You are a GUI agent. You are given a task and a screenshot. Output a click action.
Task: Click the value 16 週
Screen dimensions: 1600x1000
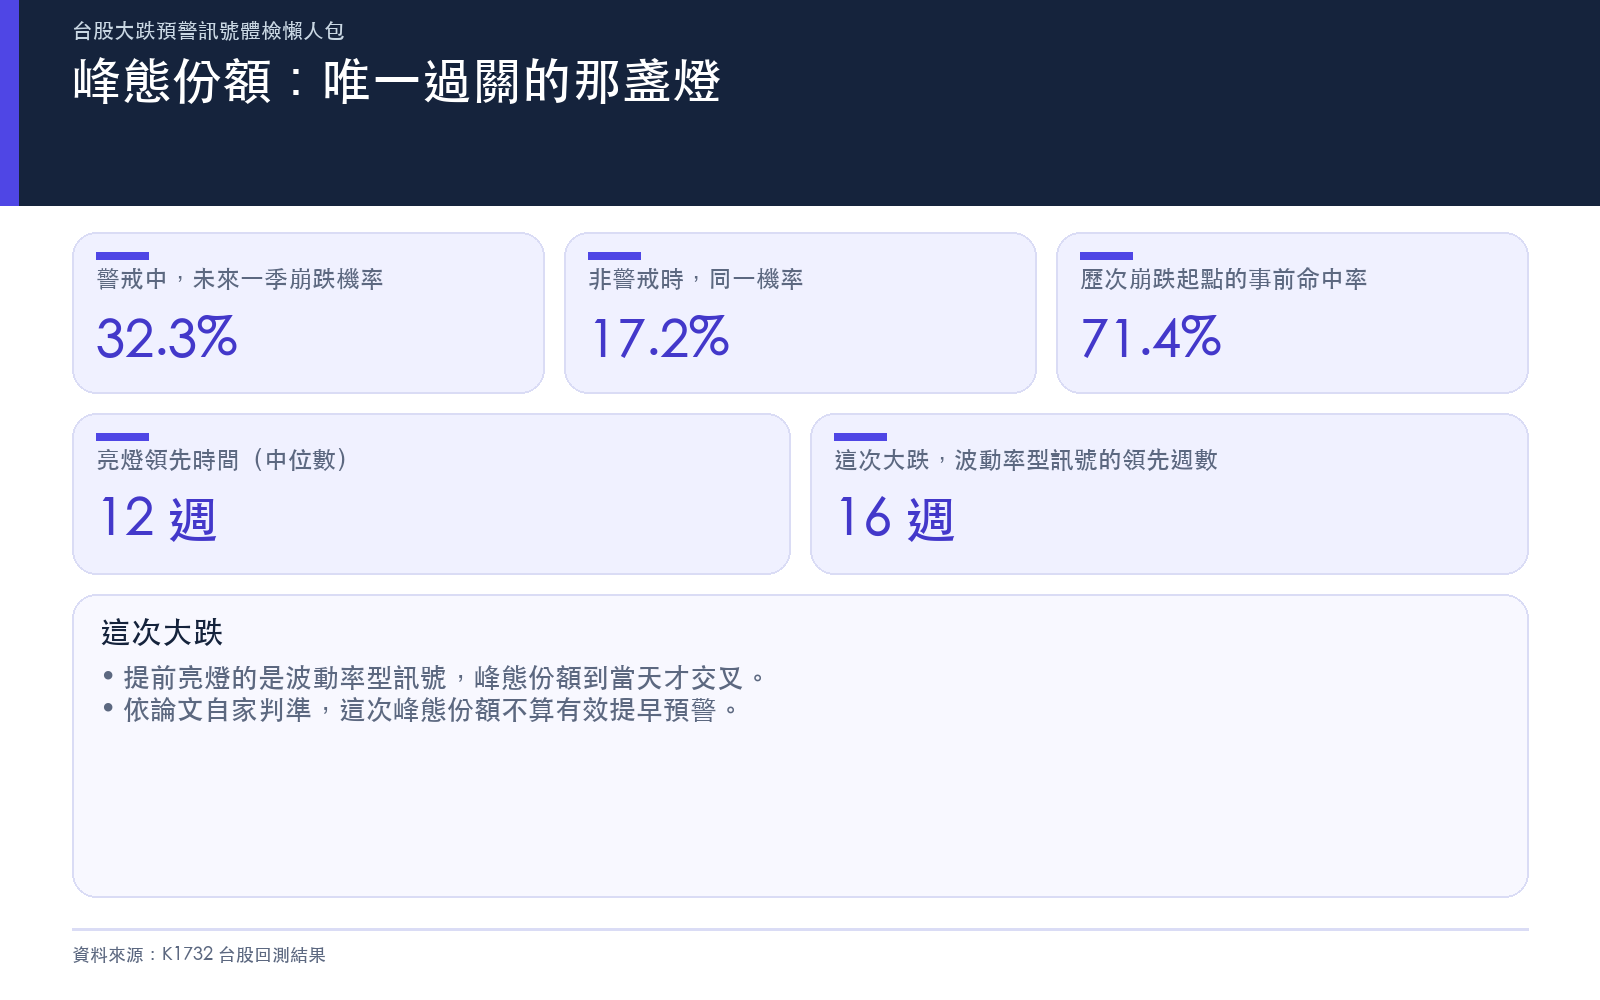click(x=895, y=519)
